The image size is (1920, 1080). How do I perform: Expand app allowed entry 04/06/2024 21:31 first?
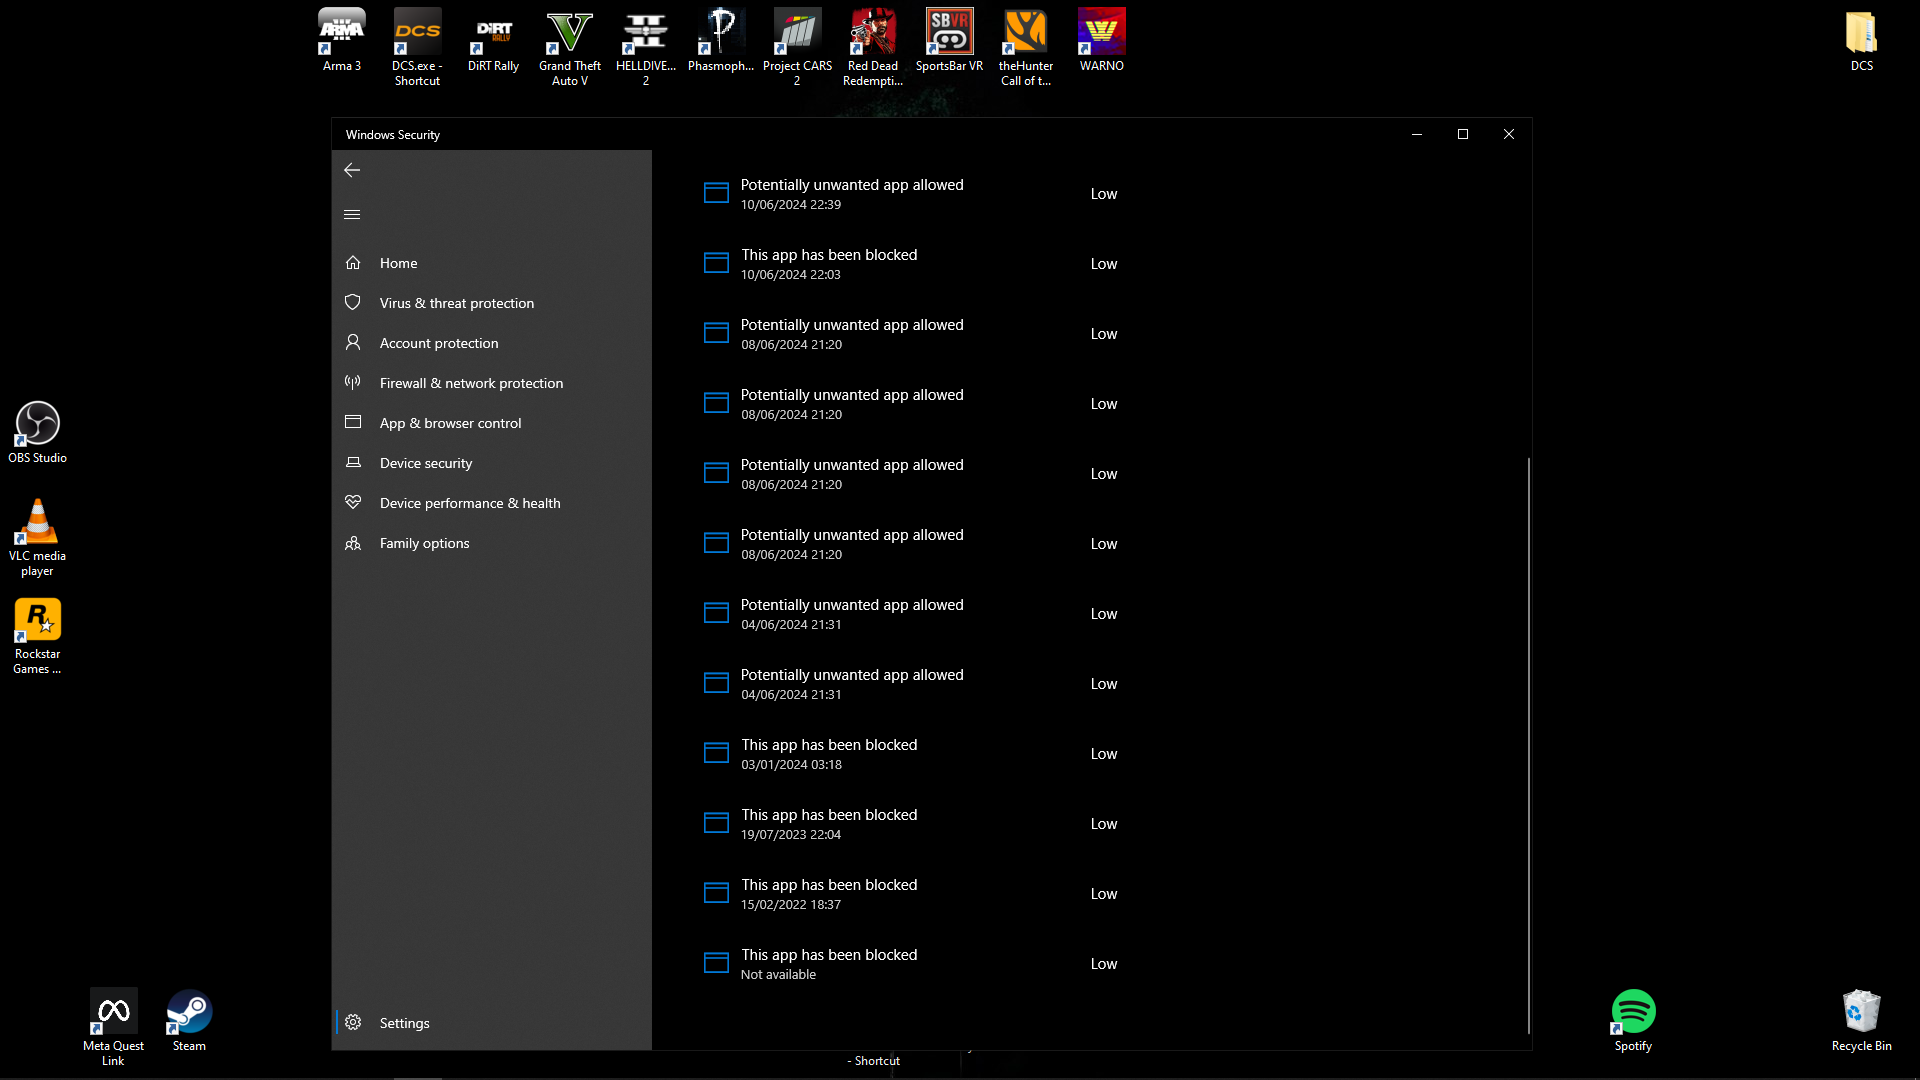coord(910,614)
